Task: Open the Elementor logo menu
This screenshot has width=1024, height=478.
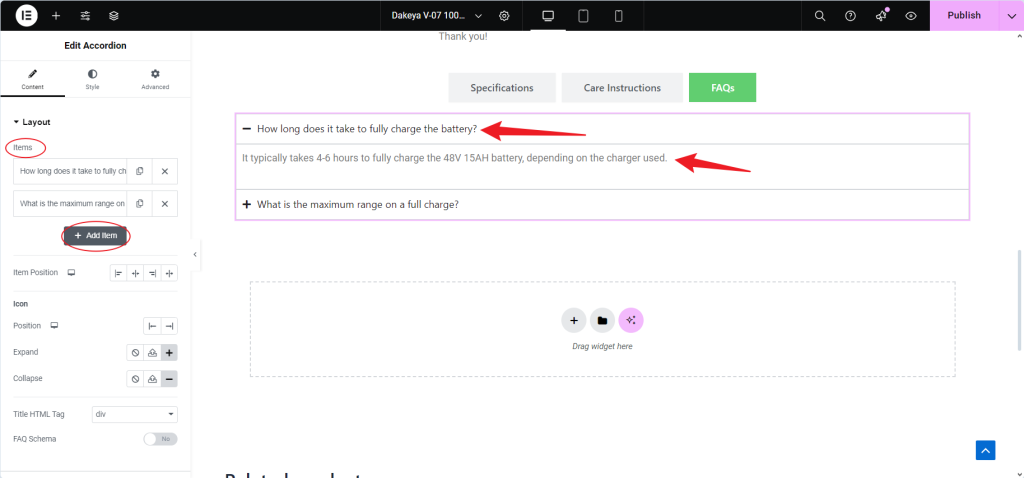Action: (x=27, y=15)
